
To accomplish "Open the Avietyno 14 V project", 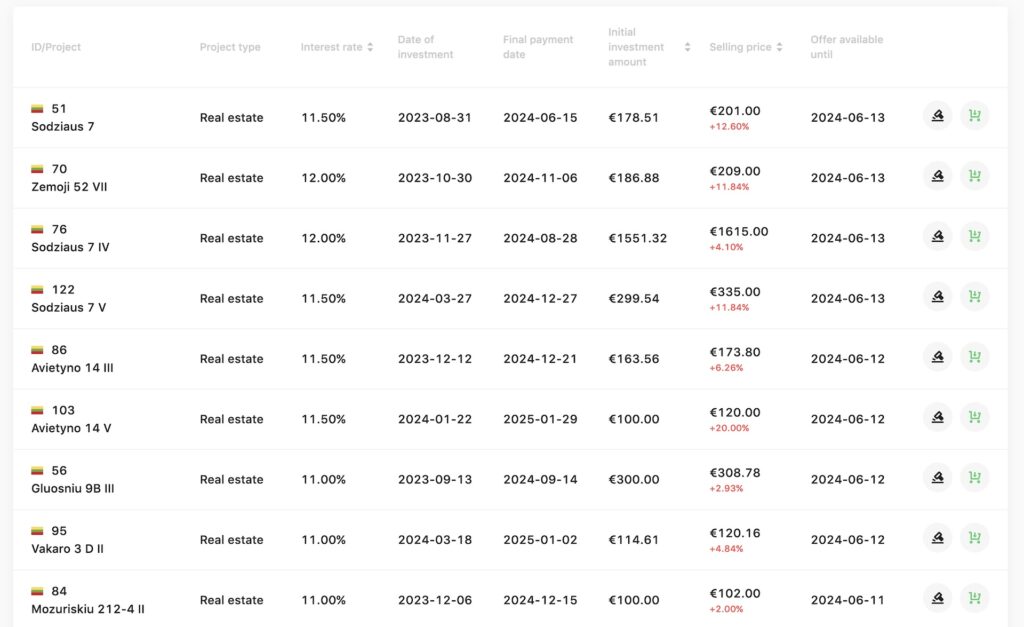I will click(x=71, y=428).
